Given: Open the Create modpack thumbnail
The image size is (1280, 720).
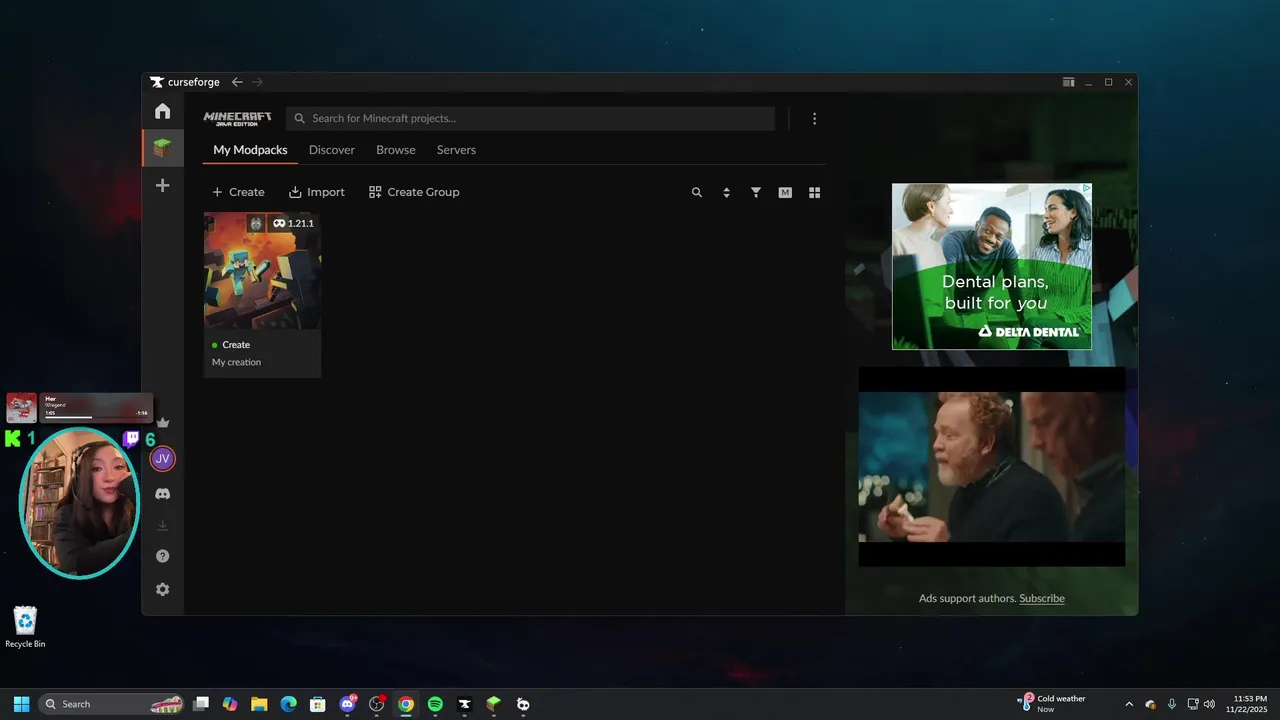Looking at the screenshot, I should point(262,270).
